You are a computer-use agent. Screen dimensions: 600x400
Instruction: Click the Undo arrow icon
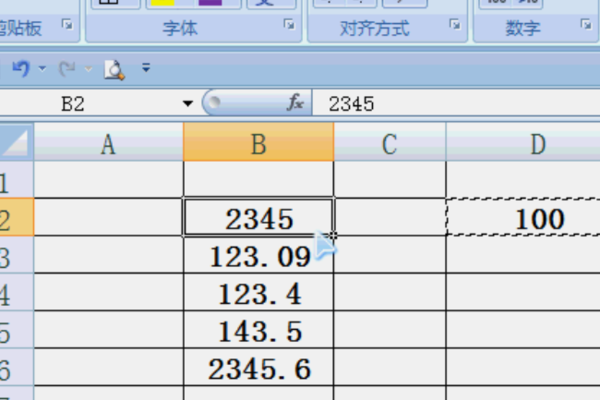point(21,69)
